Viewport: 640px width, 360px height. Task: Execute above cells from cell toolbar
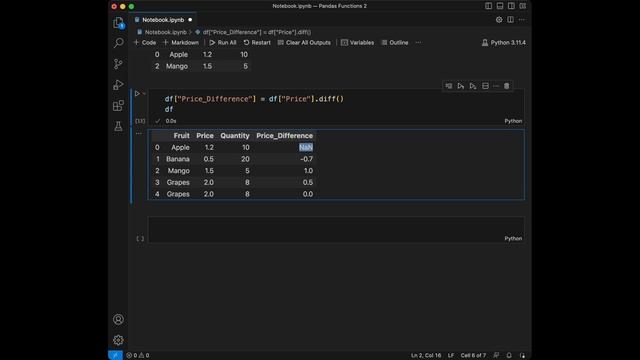(461, 86)
